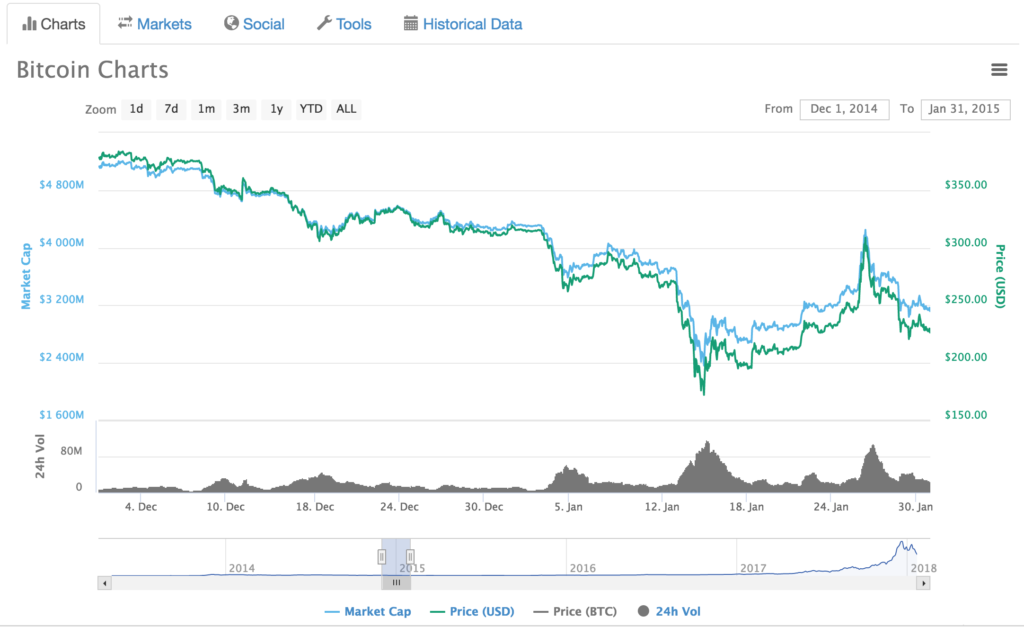Click the $250.00 price axis label
The height and width of the screenshot is (627, 1024).
(966, 300)
